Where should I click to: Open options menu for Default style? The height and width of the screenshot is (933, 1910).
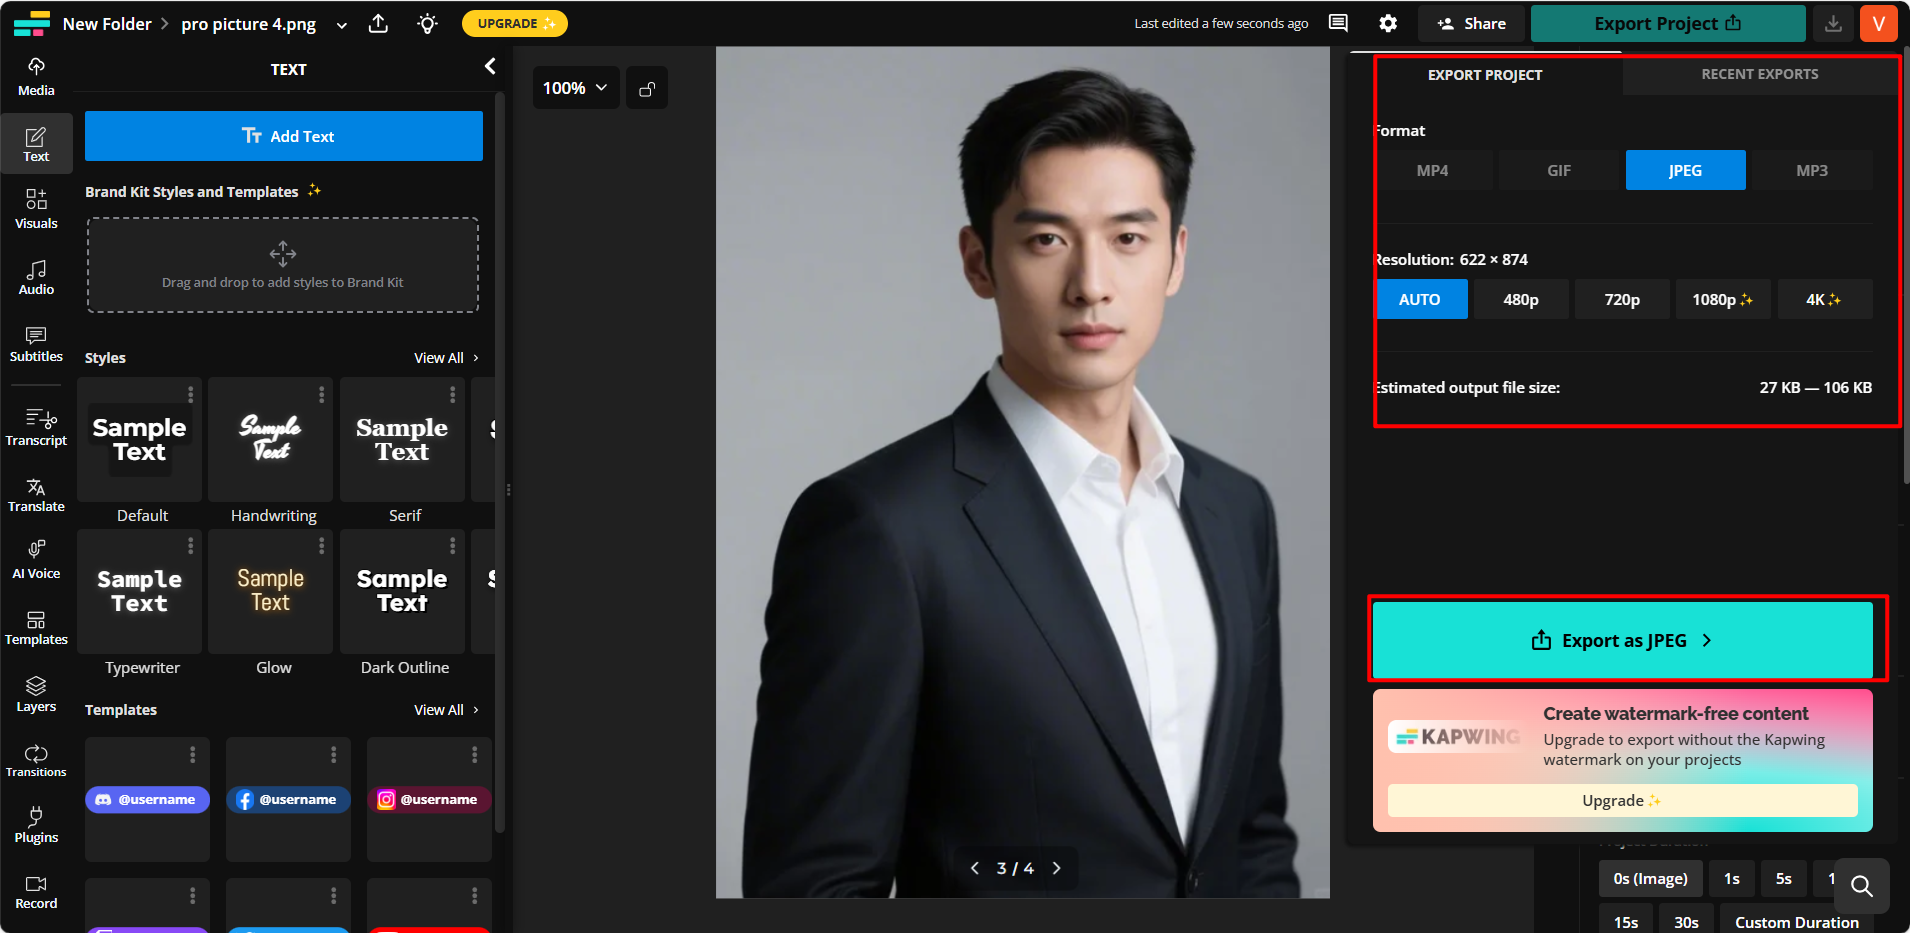tap(190, 395)
